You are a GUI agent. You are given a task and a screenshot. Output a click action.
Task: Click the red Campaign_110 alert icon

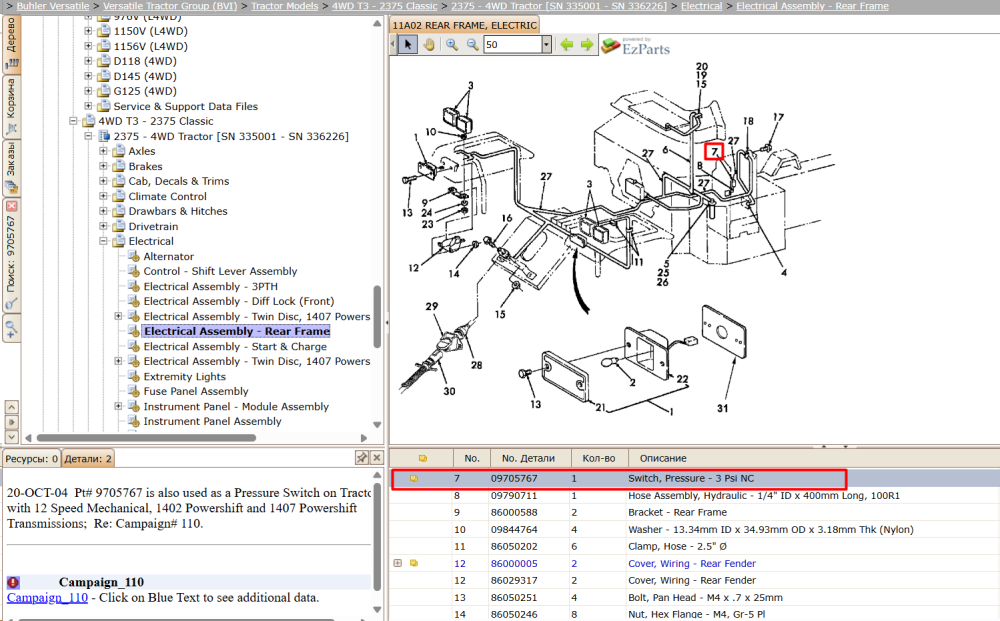[x=13, y=582]
